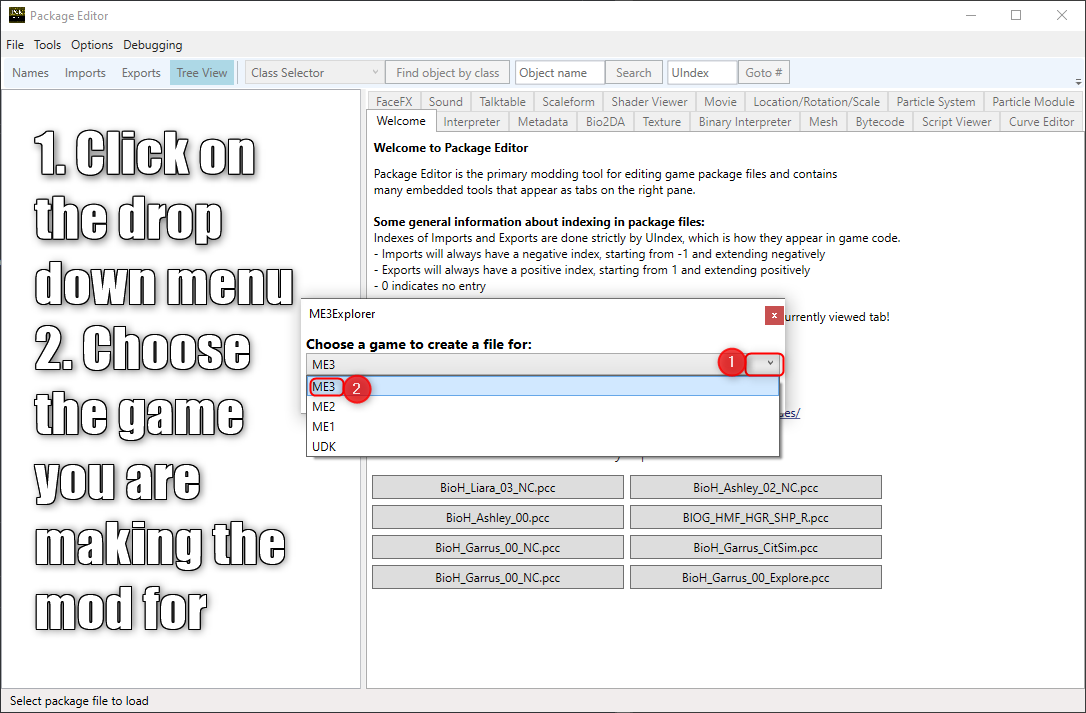Screen dimensions: 1086x713
Task: Open the Shader Viewer tab
Action: click(649, 101)
